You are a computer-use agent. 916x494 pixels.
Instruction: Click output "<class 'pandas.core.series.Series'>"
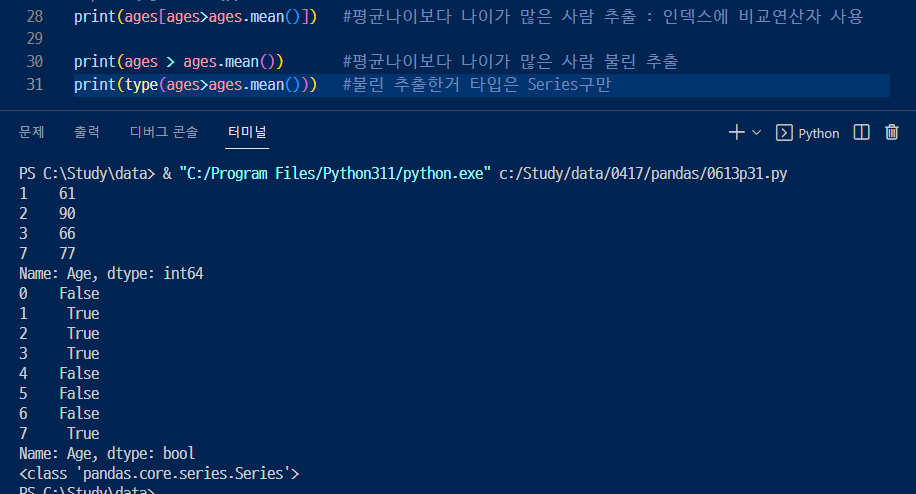click(x=159, y=473)
